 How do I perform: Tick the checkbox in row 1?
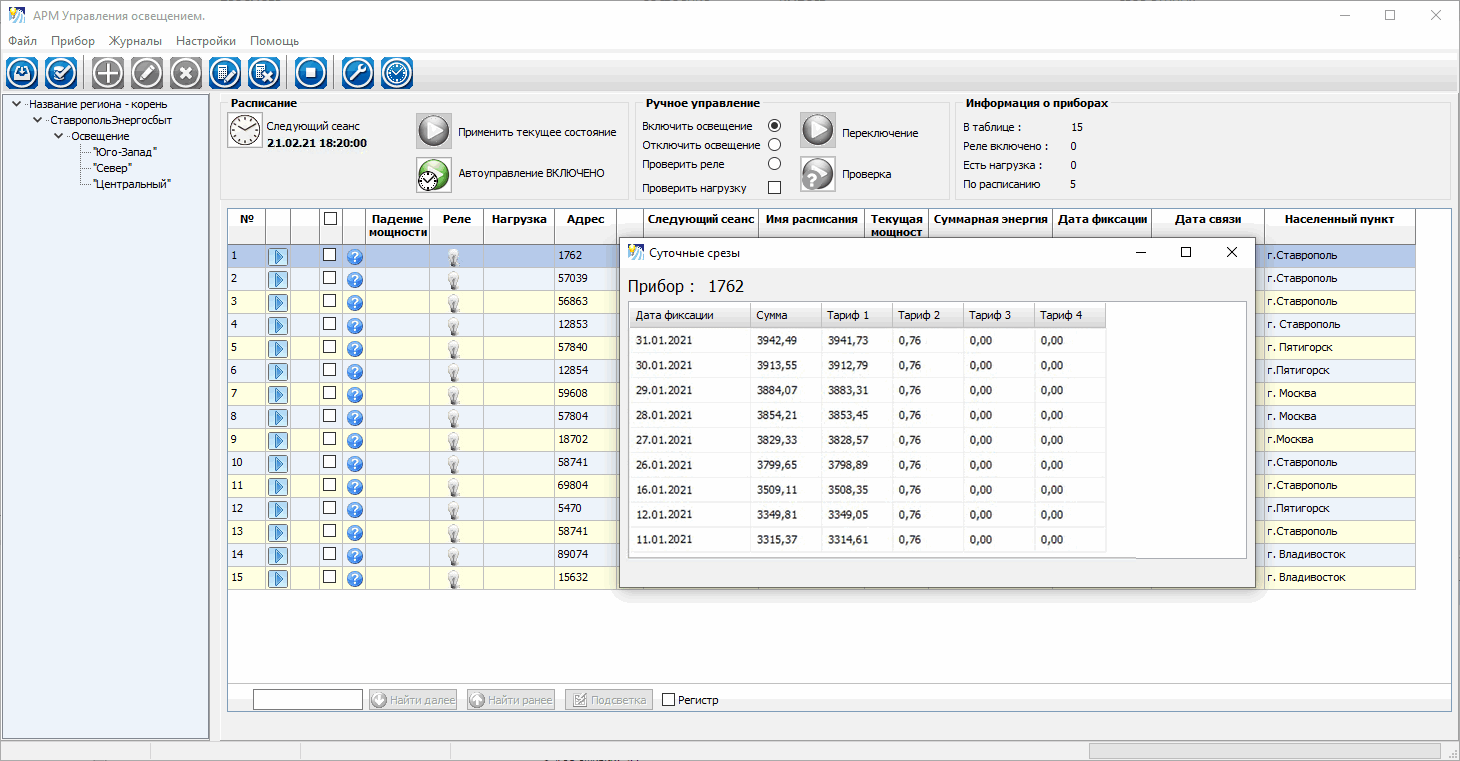(x=329, y=255)
